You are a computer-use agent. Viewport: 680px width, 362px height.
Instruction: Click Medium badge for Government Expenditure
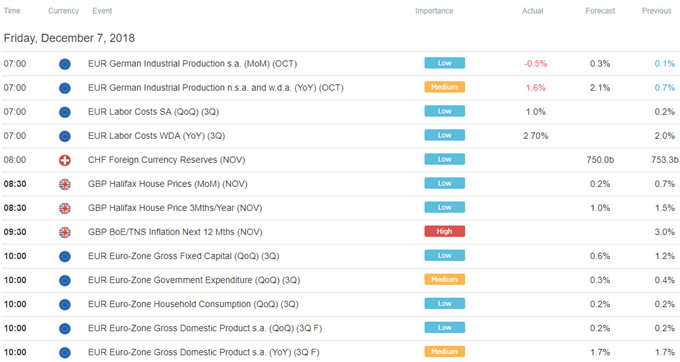point(445,280)
